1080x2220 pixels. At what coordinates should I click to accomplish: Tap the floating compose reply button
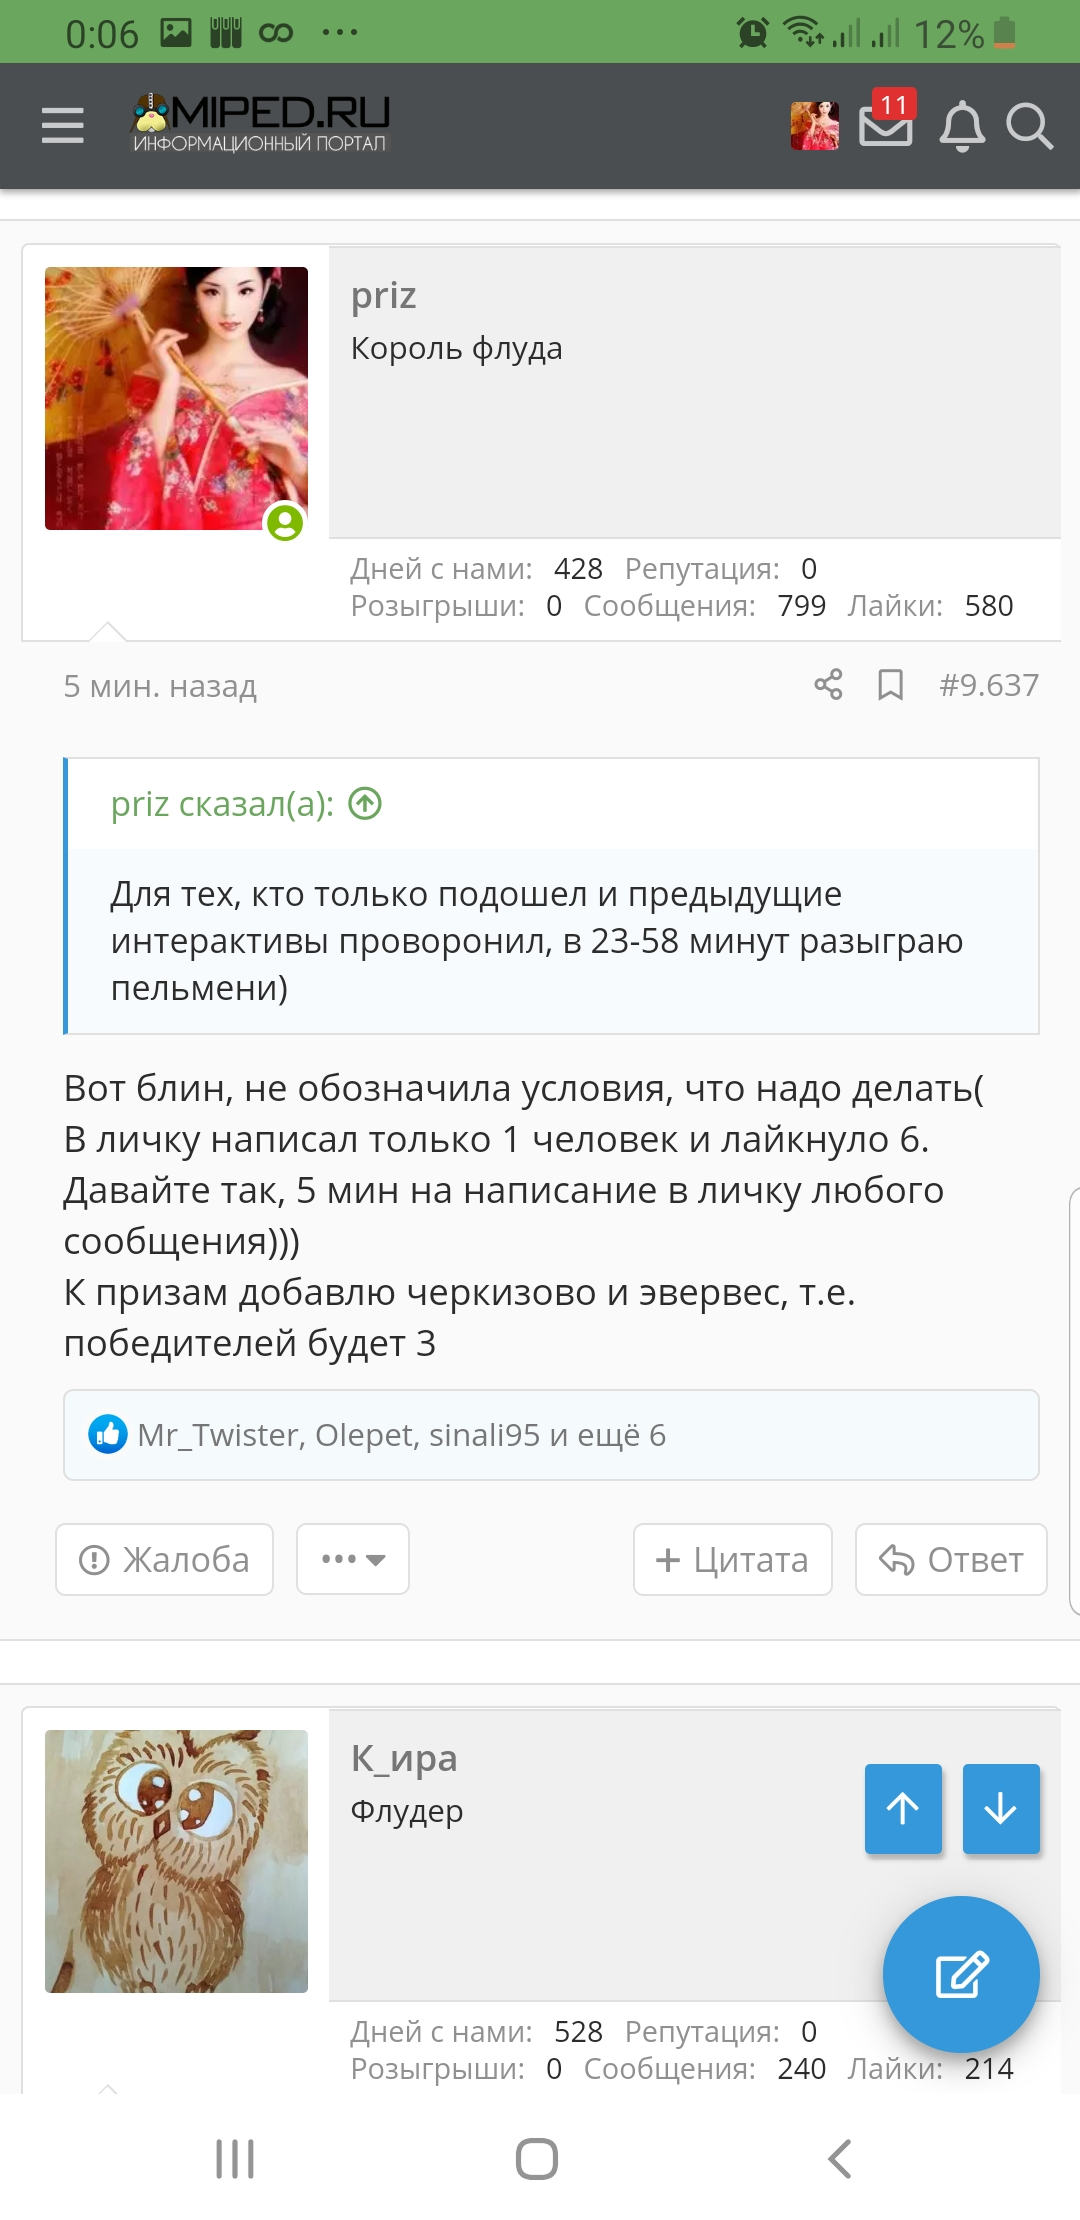[x=961, y=1974]
